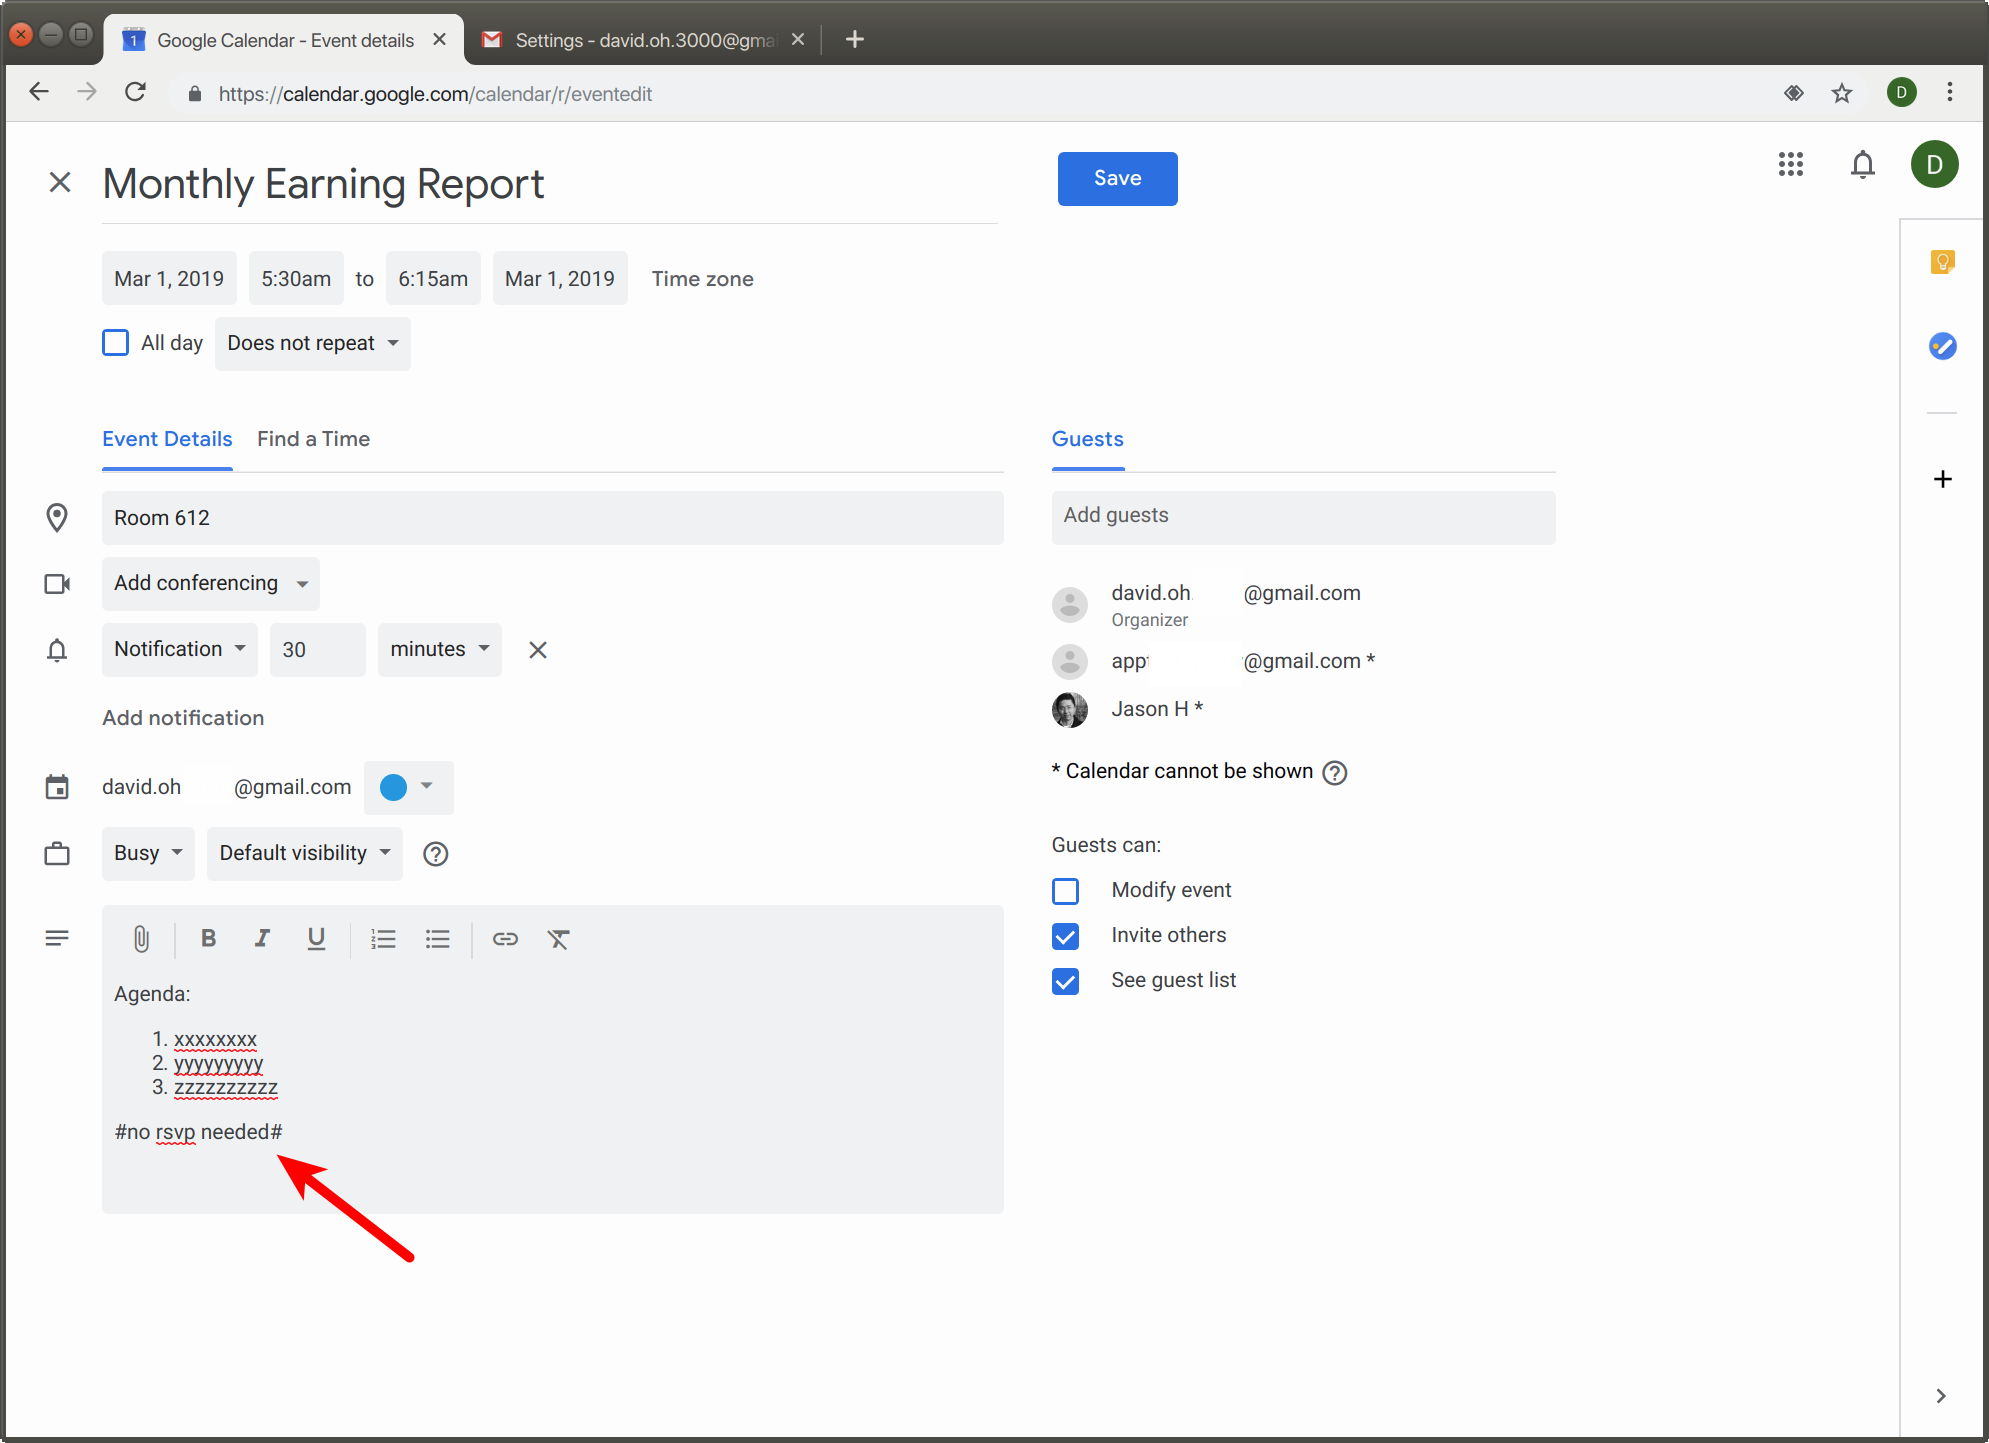The height and width of the screenshot is (1443, 1989).
Task: Switch to the Find a Time tab
Action: tap(312, 439)
